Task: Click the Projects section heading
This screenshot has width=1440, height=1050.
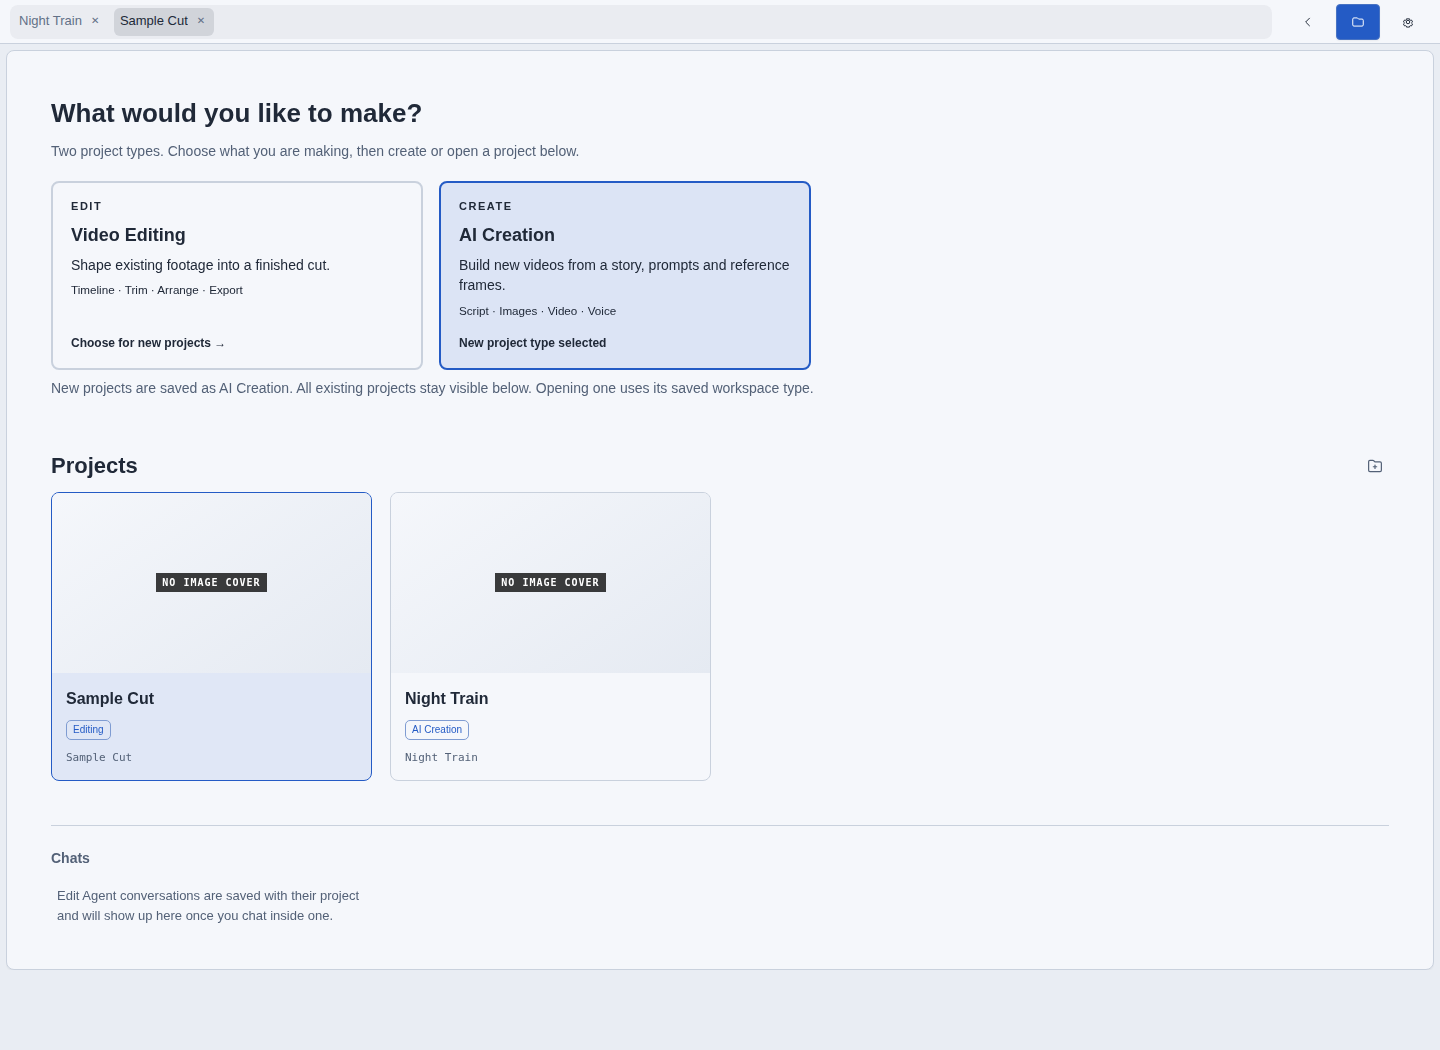Action: 94,466
